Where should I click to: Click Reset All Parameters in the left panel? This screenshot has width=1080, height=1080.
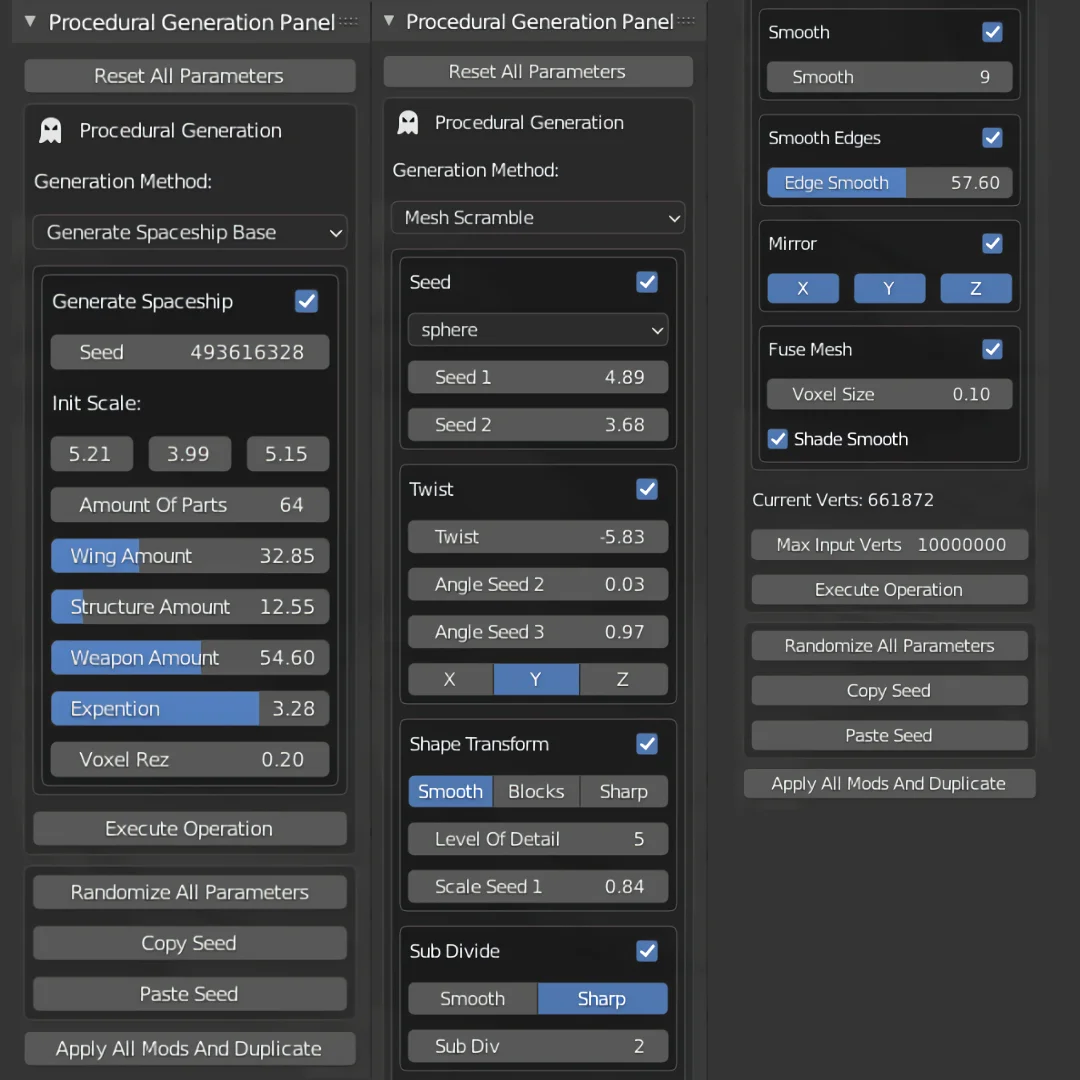pos(189,75)
